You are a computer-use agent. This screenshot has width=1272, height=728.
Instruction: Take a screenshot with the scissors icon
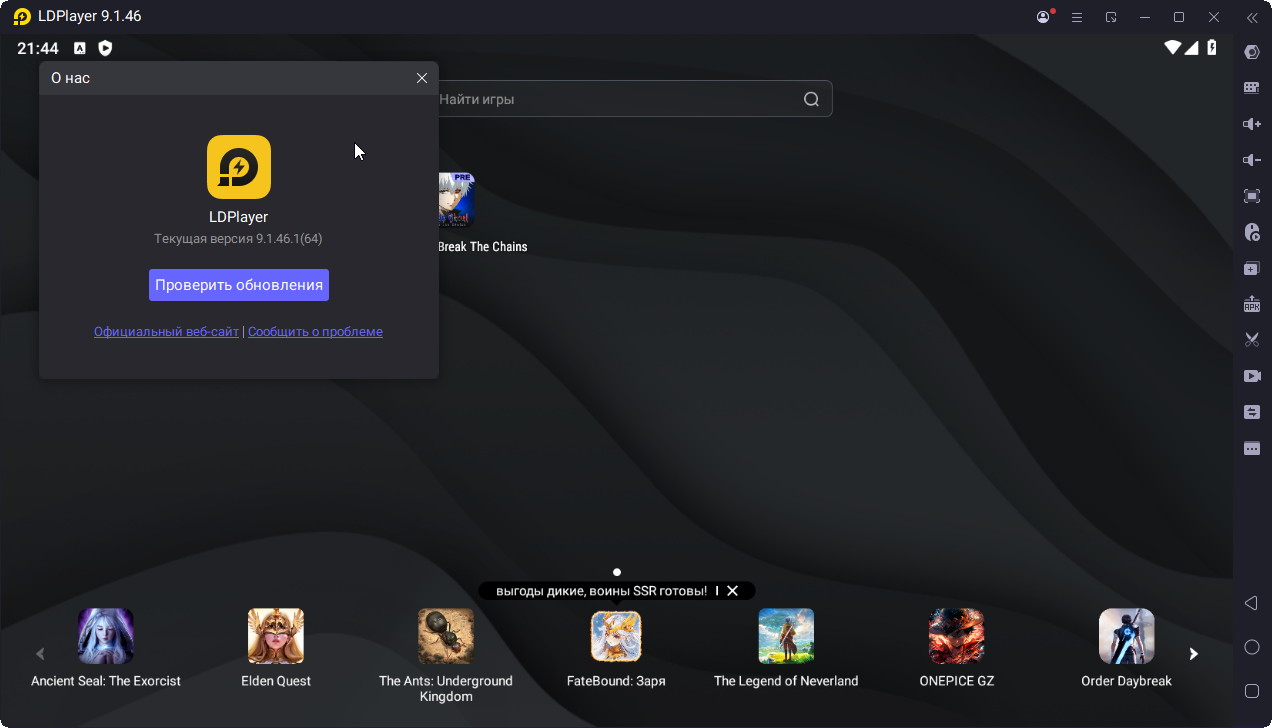(1251, 340)
